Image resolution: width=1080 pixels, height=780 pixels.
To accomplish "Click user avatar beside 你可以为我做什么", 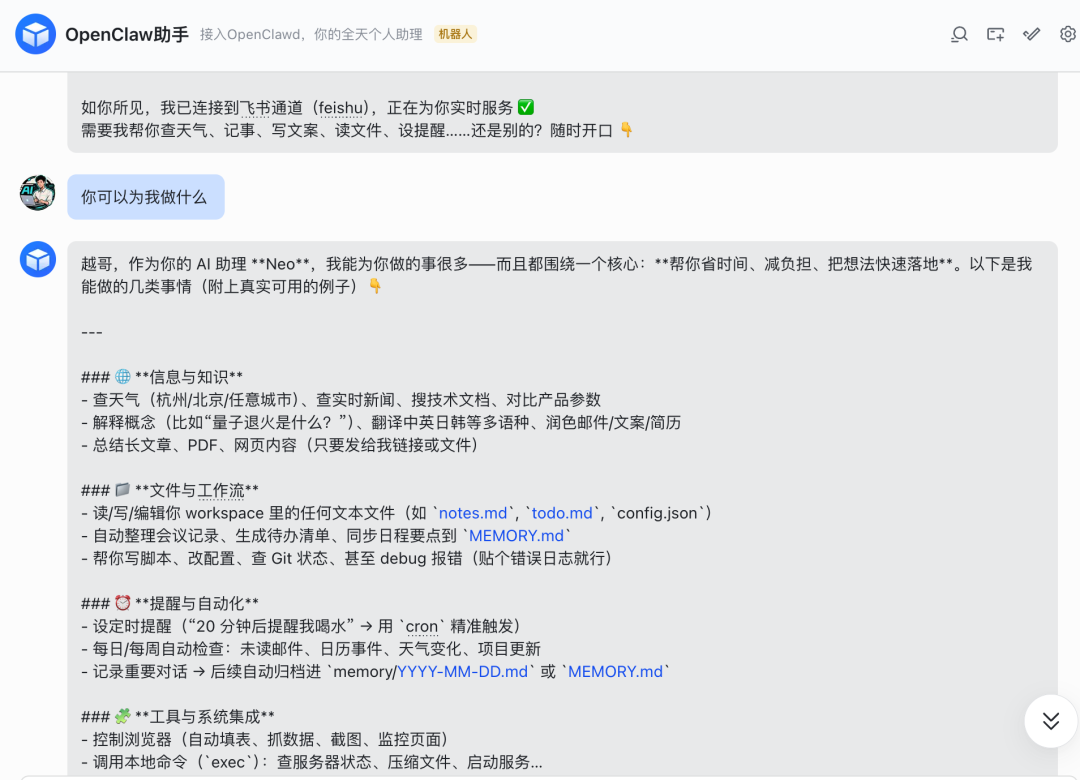I will click(x=38, y=193).
